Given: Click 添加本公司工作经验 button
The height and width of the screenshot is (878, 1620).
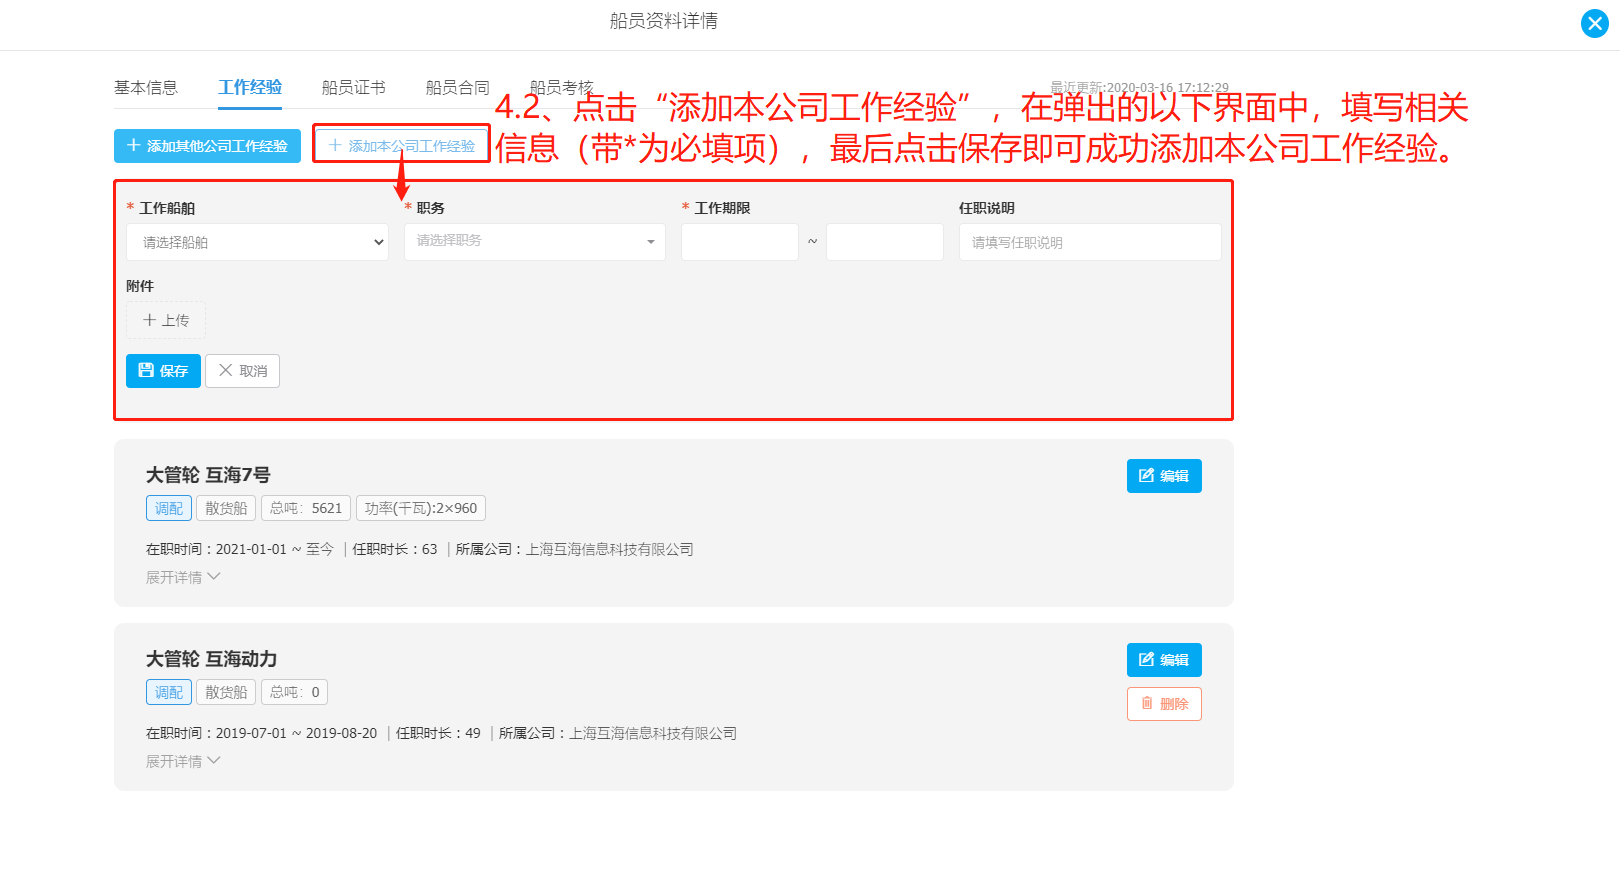Looking at the screenshot, I should tap(402, 146).
